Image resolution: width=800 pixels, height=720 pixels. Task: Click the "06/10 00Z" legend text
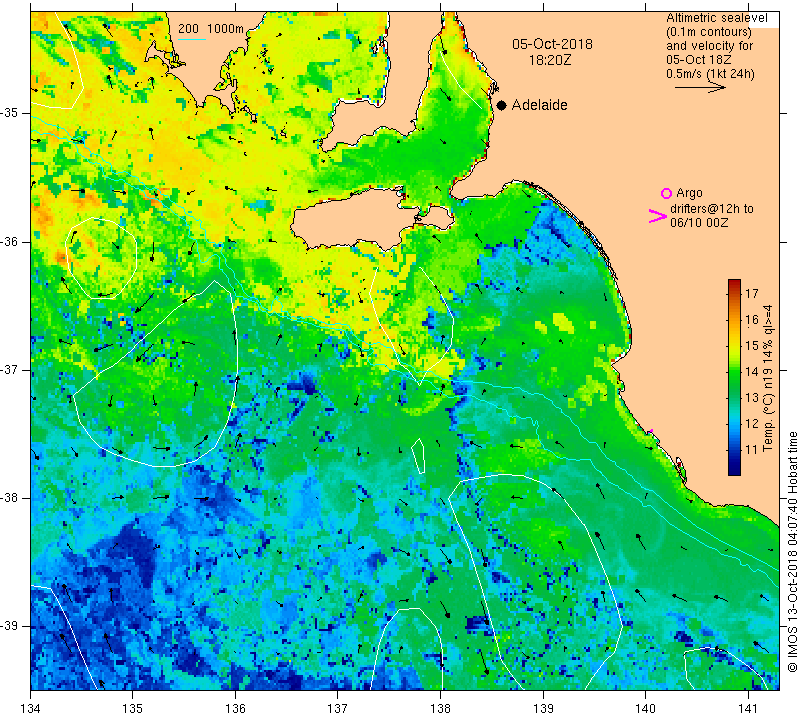(x=698, y=222)
